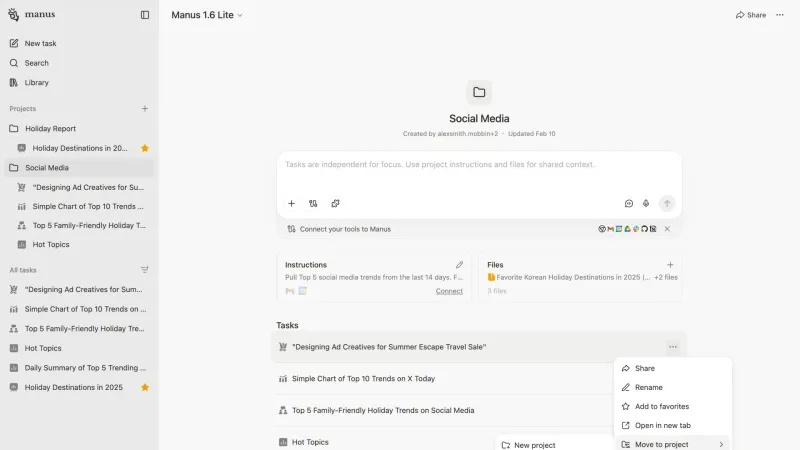Select Holiday Destinations in 20... under Holiday Report
800x450 pixels.
click(x=80, y=148)
